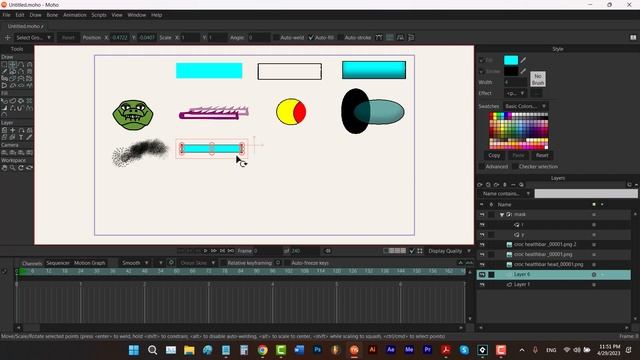
Task: Open Photoshop from the taskbar
Action: click(317, 350)
